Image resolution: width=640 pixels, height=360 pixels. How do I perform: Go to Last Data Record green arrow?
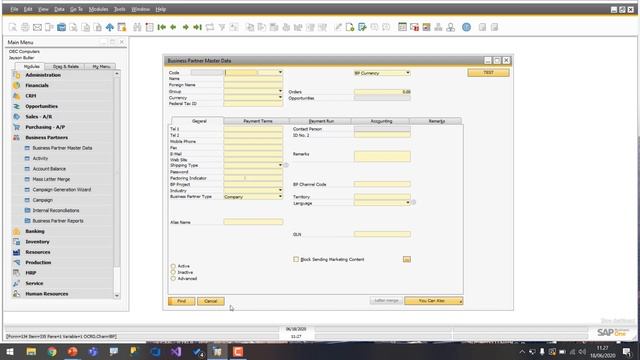(198, 27)
